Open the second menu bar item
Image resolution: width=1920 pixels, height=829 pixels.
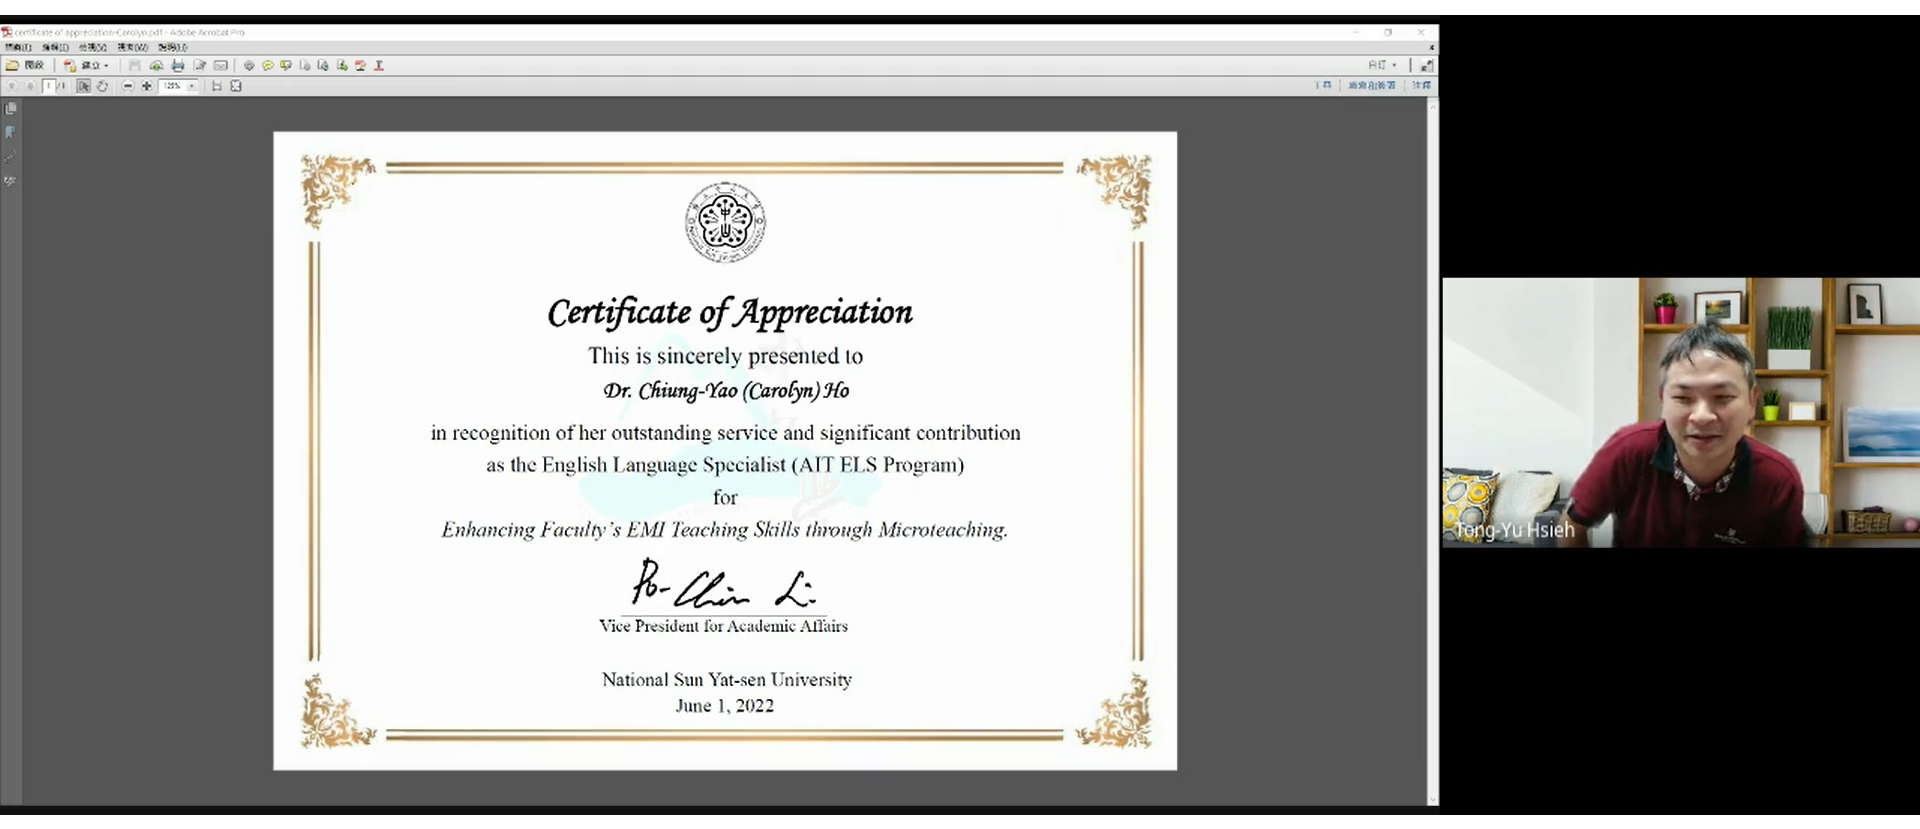[55, 47]
